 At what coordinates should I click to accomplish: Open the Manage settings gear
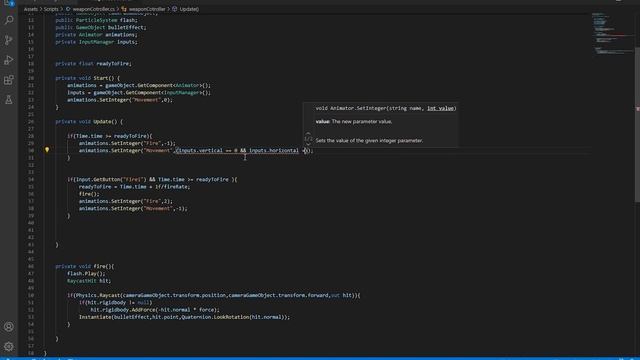tap(9, 347)
